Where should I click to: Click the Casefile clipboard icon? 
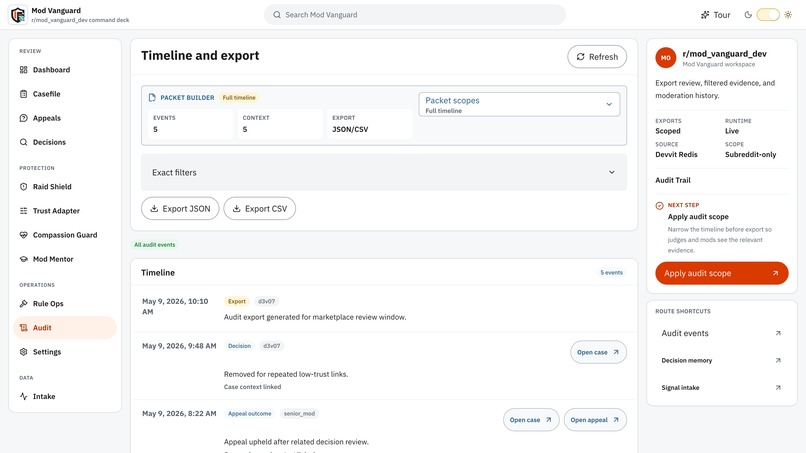(24, 94)
